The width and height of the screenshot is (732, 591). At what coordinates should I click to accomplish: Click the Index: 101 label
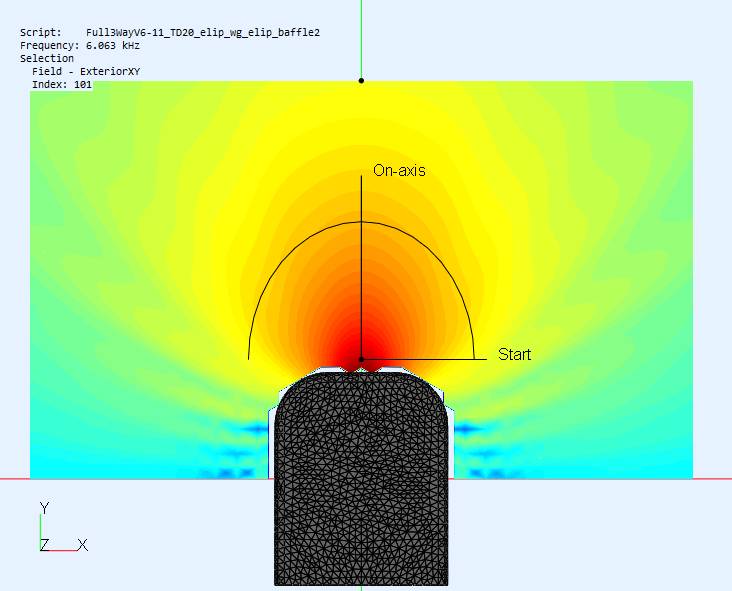tap(62, 84)
